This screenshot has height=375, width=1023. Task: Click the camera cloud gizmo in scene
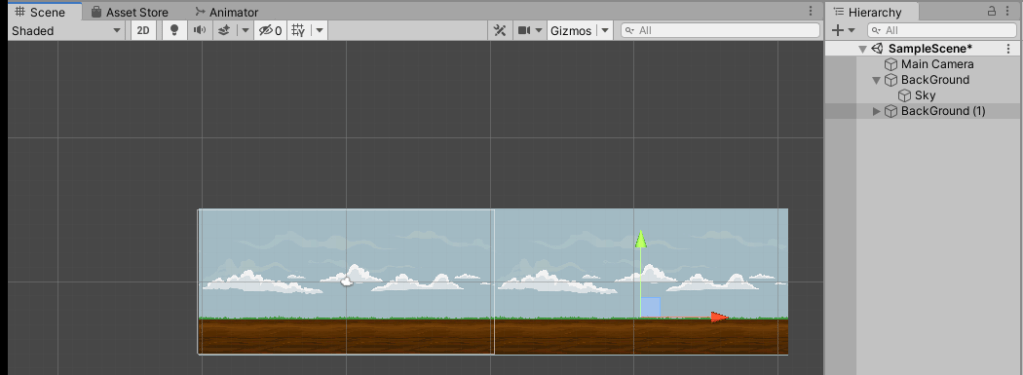tap(347, 282)
